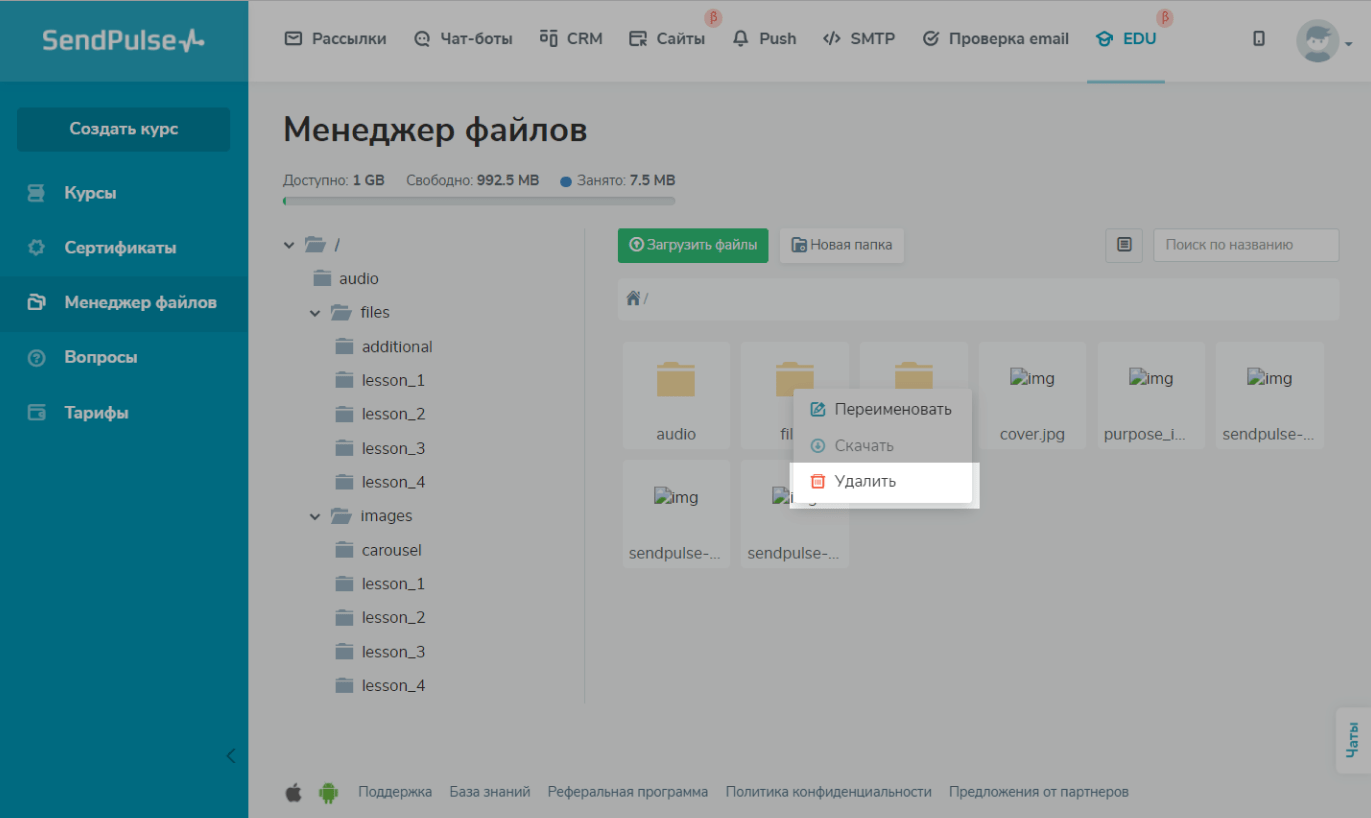
Task: Collapse the left sidebar with arrow icon
Action: coord(231,756)
